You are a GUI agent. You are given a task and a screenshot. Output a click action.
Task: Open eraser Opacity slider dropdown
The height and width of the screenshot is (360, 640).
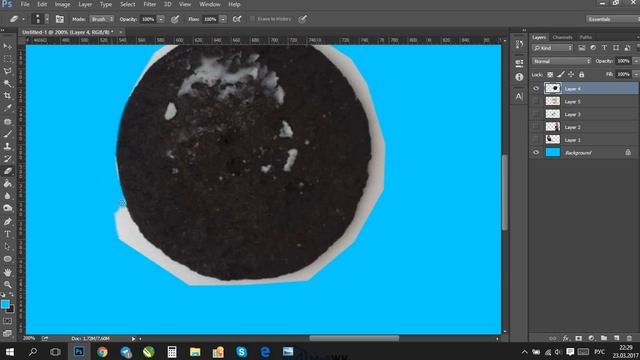tap(161, 19)
